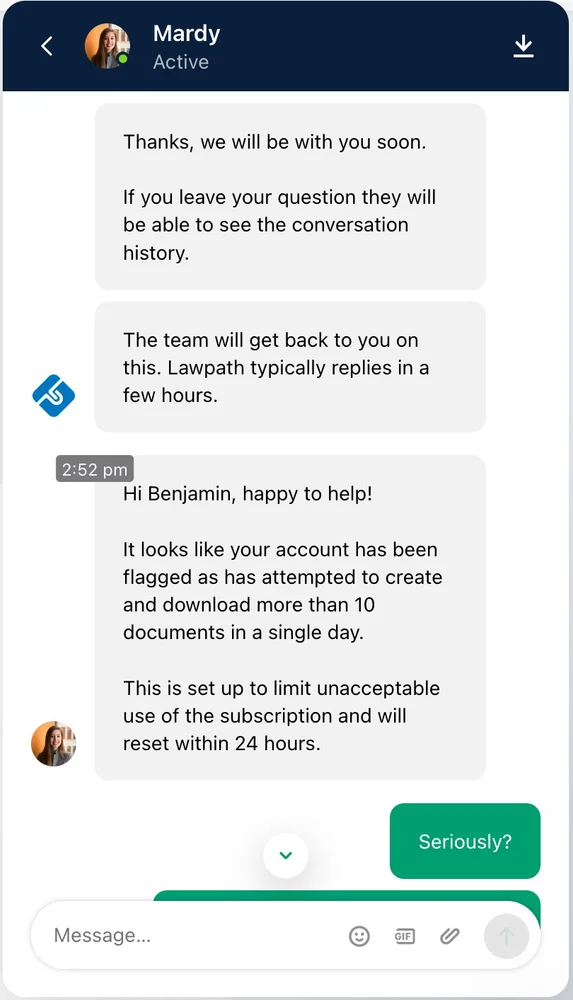Click the Active status text
The image size is (573, 1000).
tap(181, 62)
